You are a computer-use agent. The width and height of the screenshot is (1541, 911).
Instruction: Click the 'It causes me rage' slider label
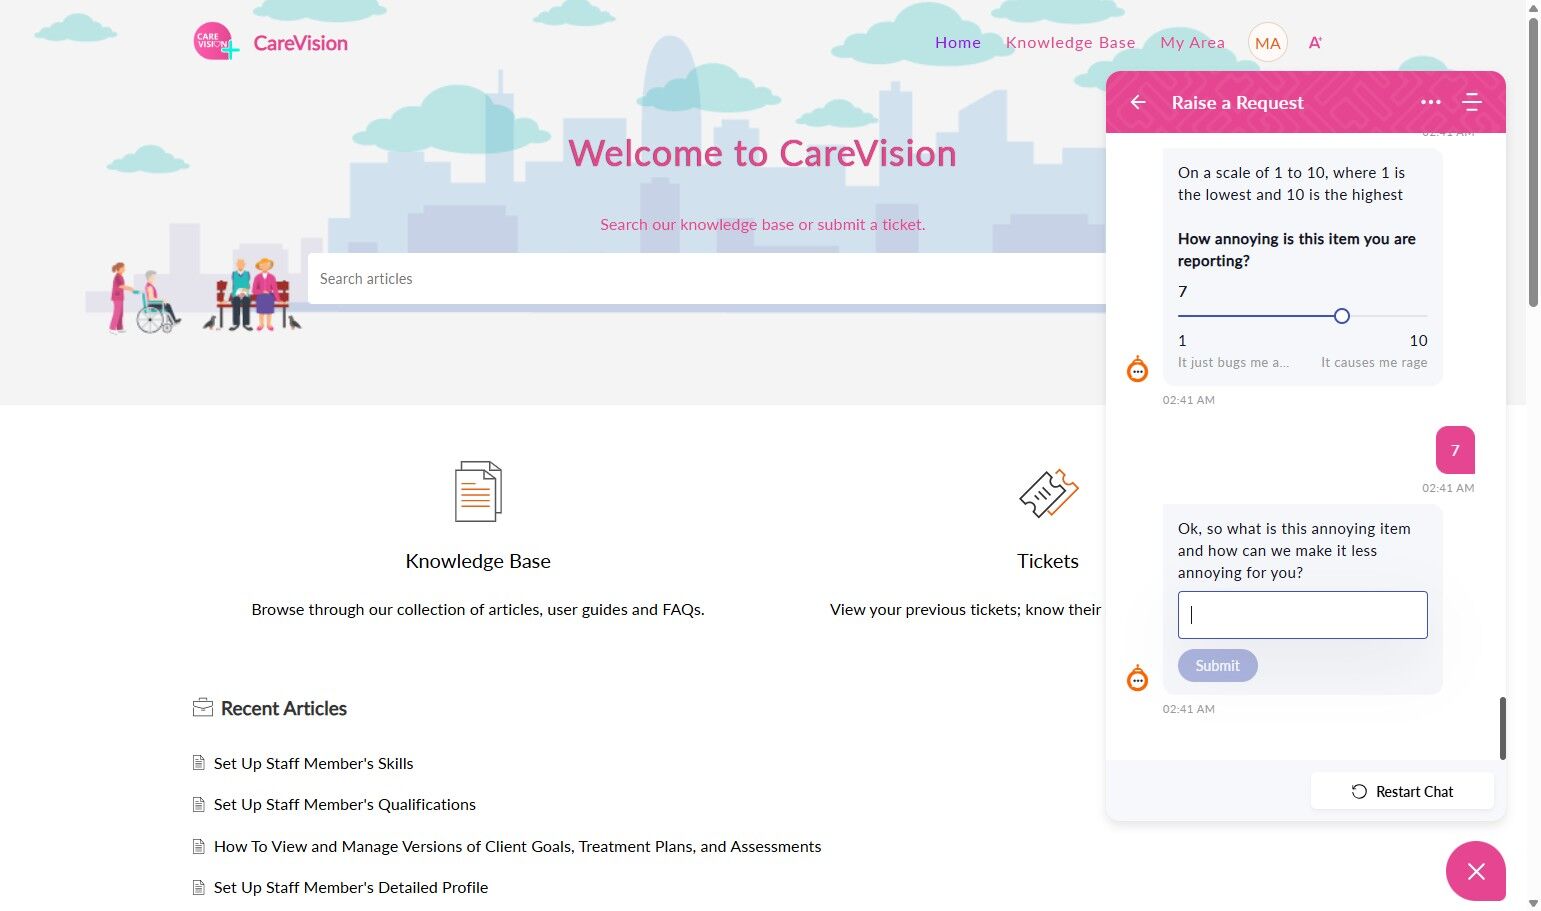1374,362
